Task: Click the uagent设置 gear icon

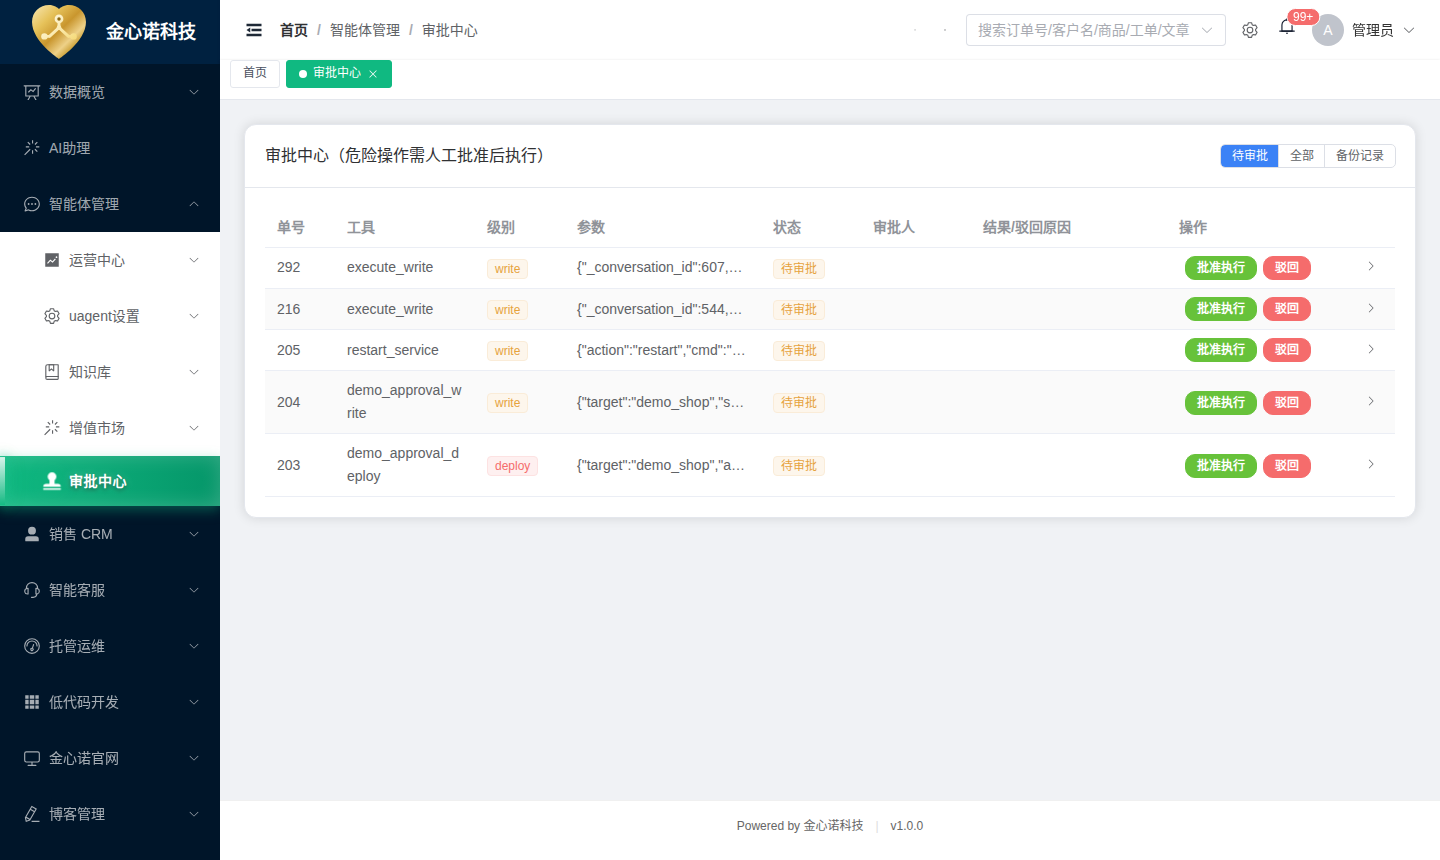Action: tap(52, 316)
